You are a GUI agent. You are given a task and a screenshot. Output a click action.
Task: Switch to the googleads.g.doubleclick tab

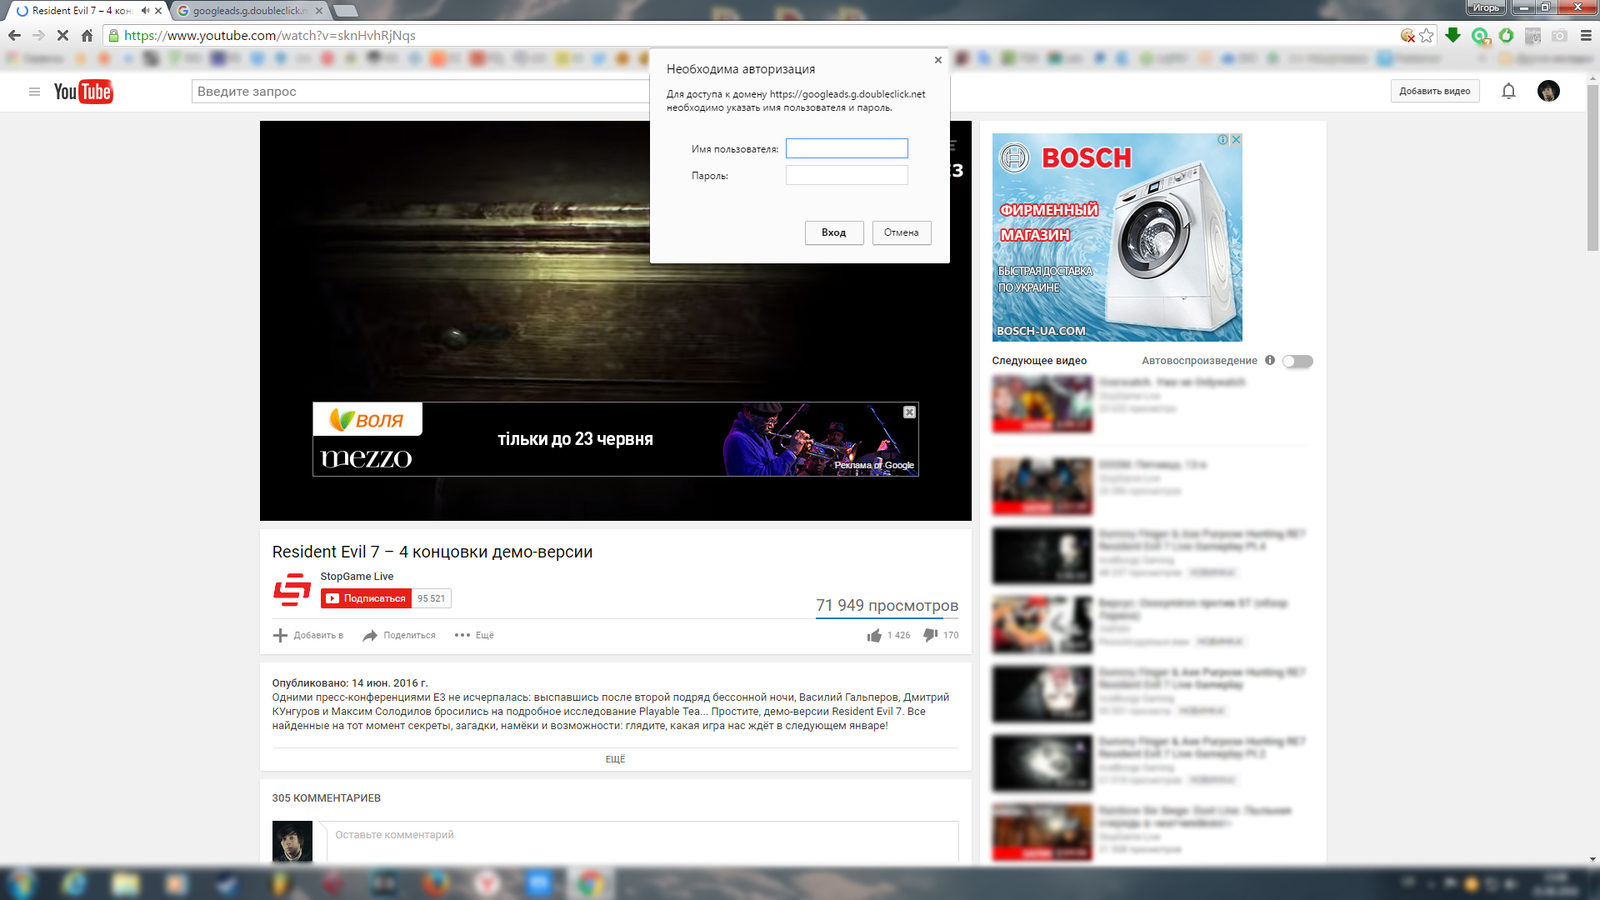[250, 10]
